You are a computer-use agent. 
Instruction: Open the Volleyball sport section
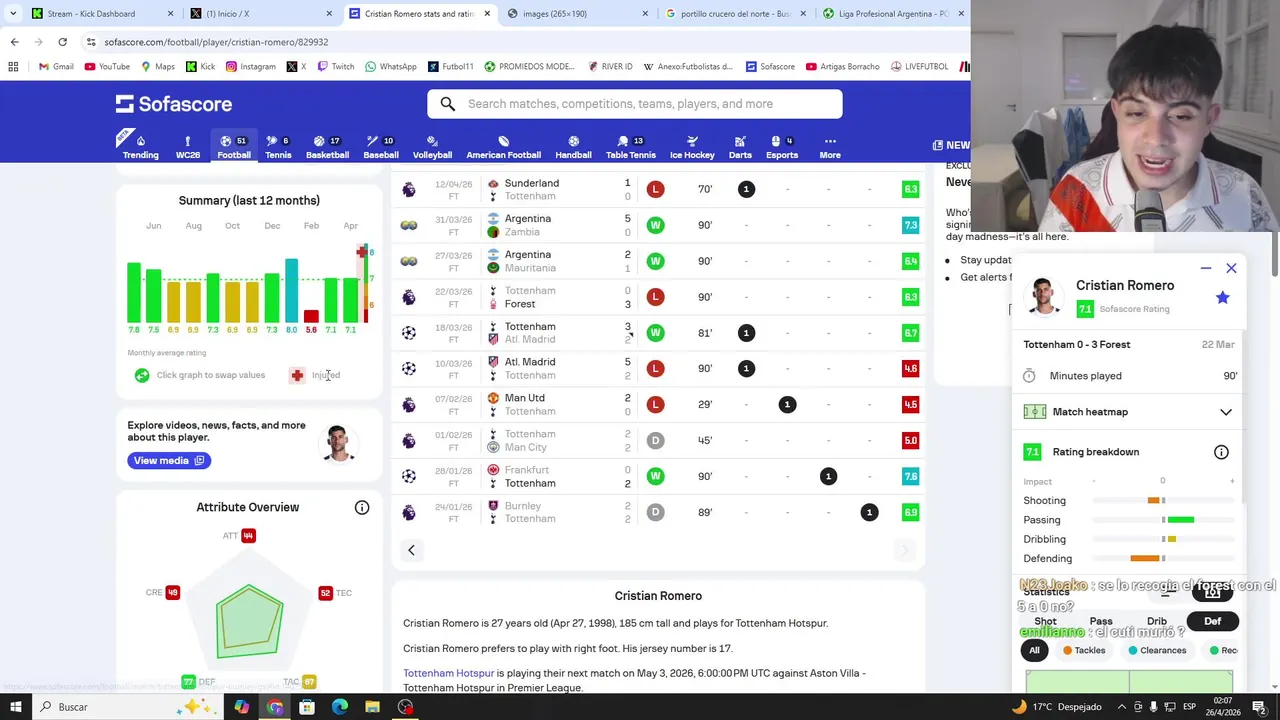(x=432, y=146)
